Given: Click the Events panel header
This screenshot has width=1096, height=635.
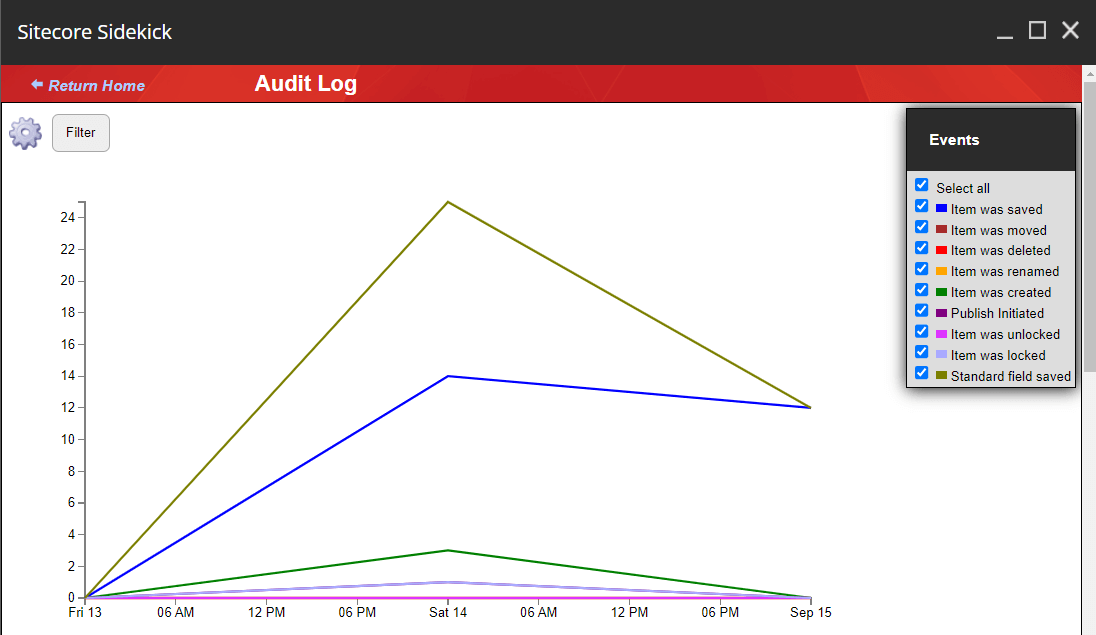Looking at the screenshot, I should click(x=990, y=140).
